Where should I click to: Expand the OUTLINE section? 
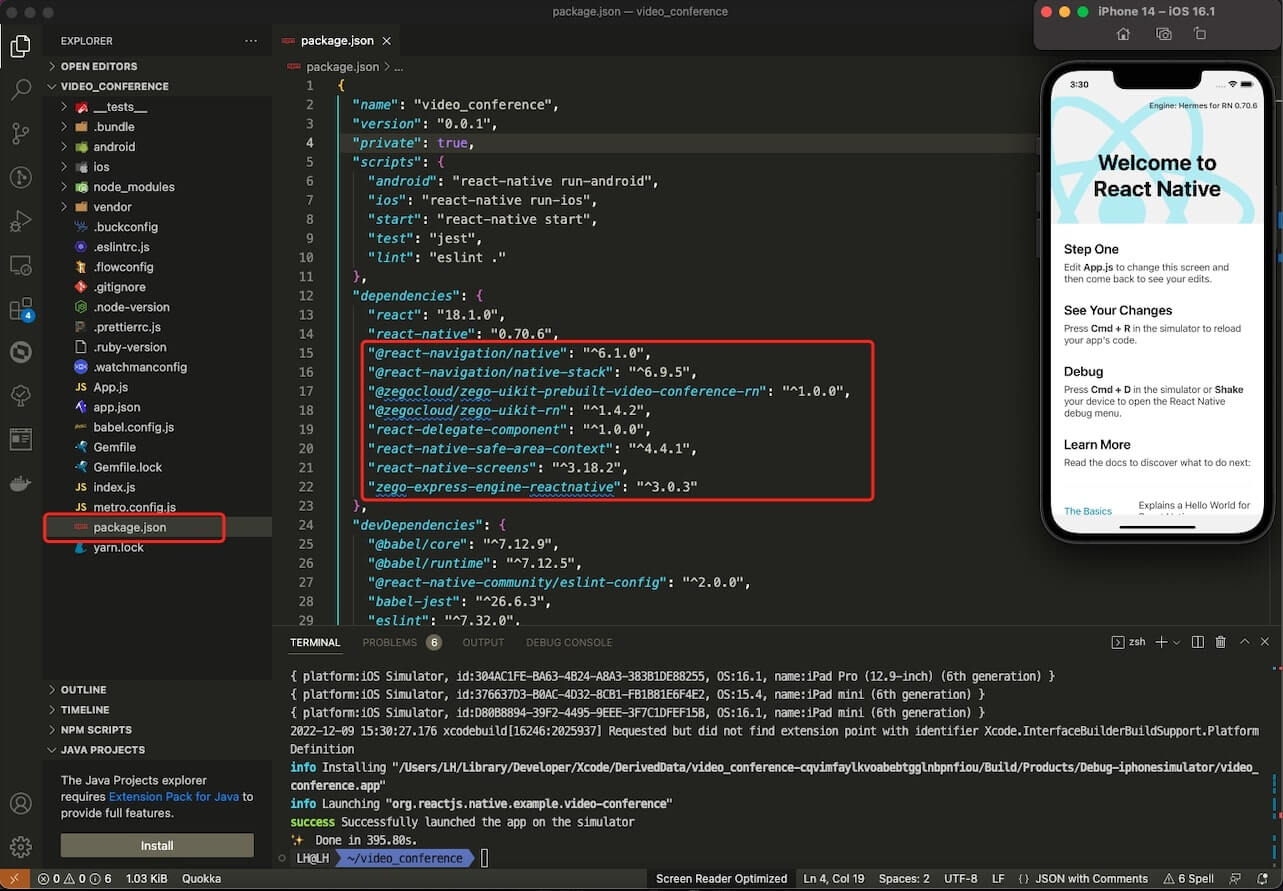[x=84, y=690]
